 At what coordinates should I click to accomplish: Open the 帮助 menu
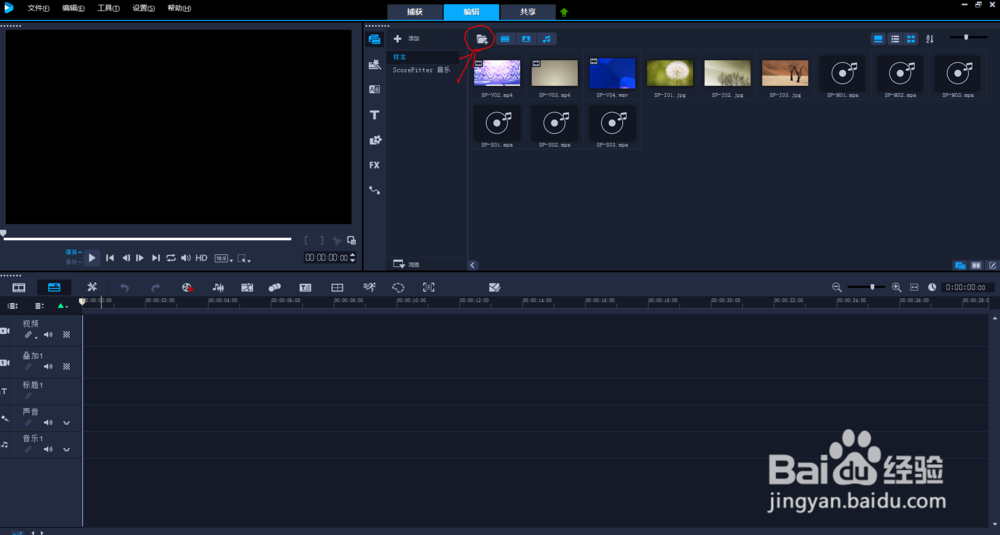[x=179, y=8]
